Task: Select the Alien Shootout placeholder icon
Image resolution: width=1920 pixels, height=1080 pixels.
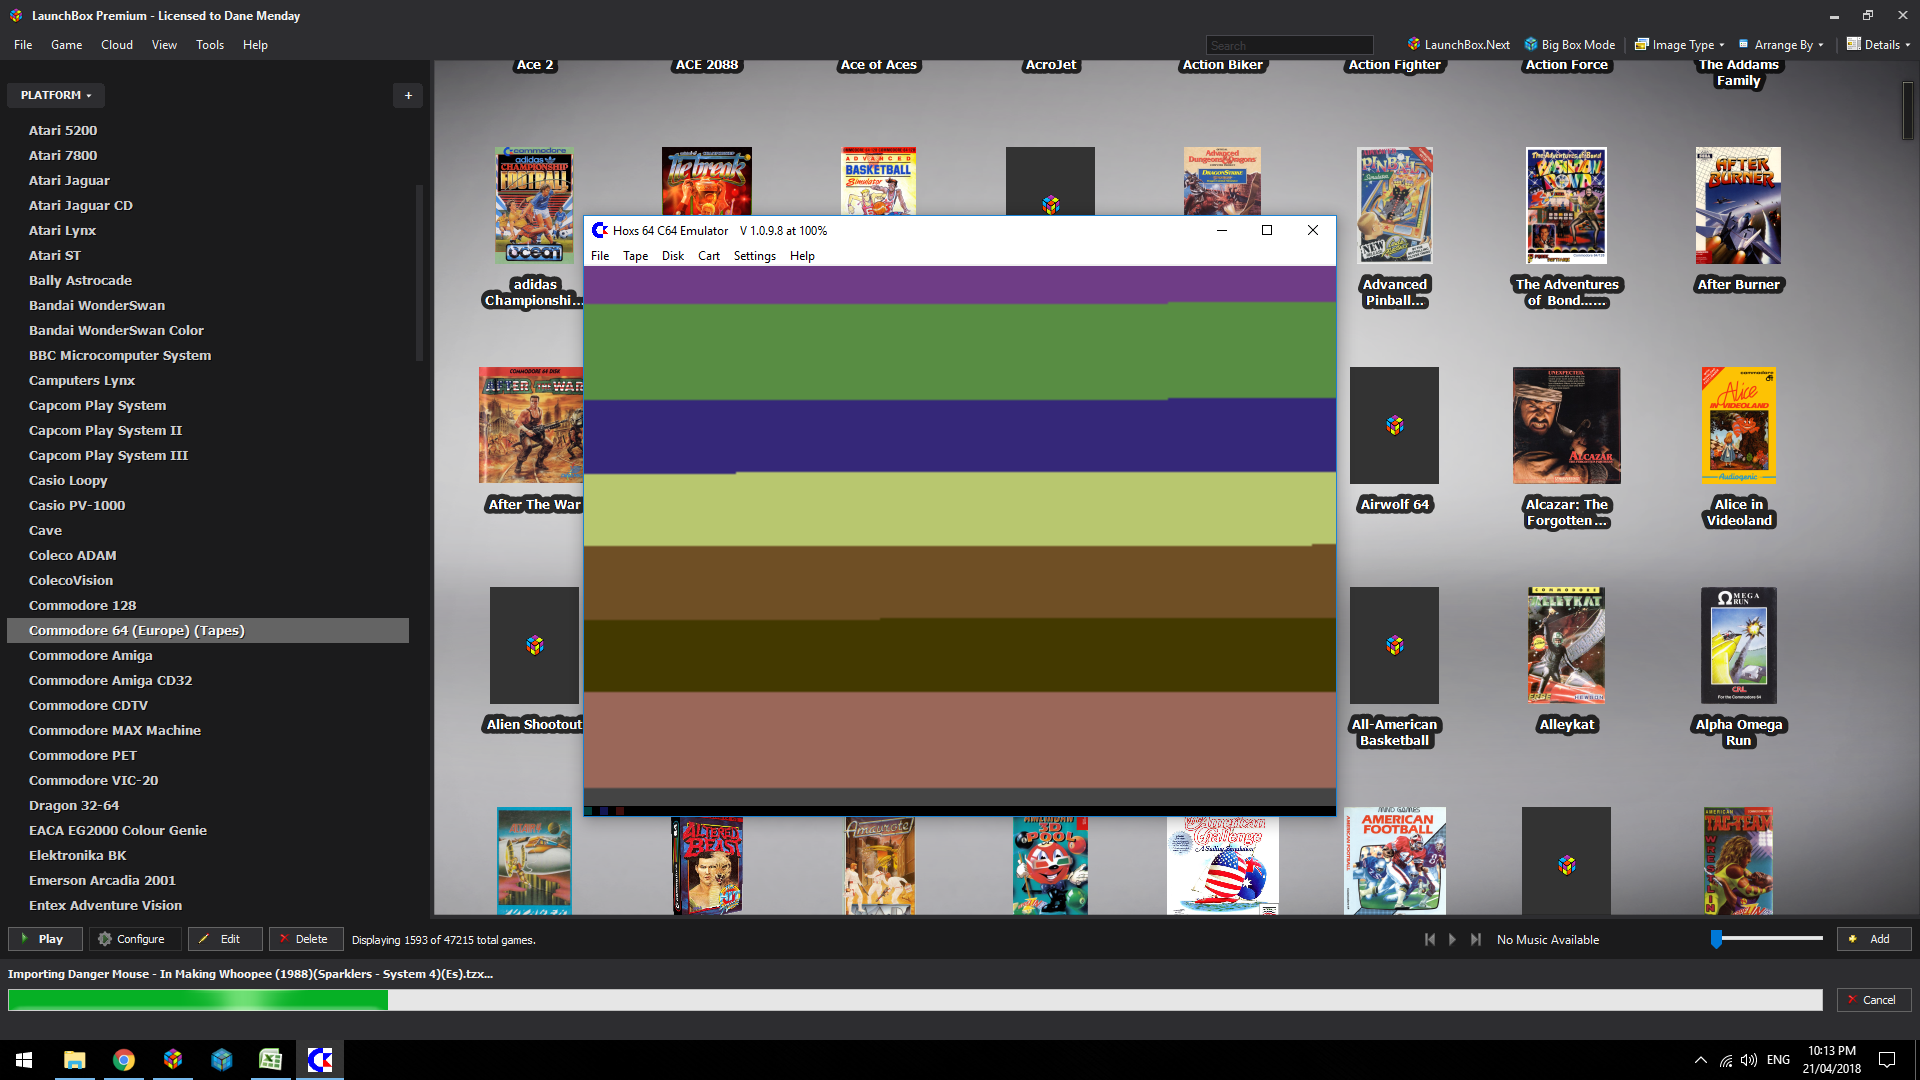Action: [x=534, y=645]
